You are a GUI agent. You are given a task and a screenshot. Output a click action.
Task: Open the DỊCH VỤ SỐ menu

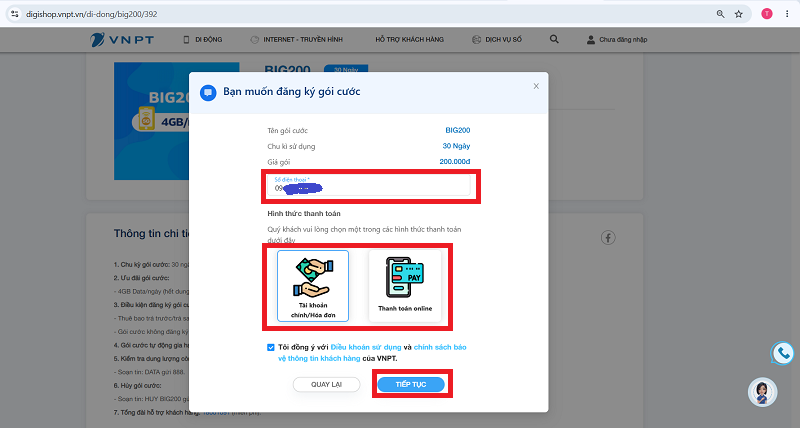click(497, 39)
